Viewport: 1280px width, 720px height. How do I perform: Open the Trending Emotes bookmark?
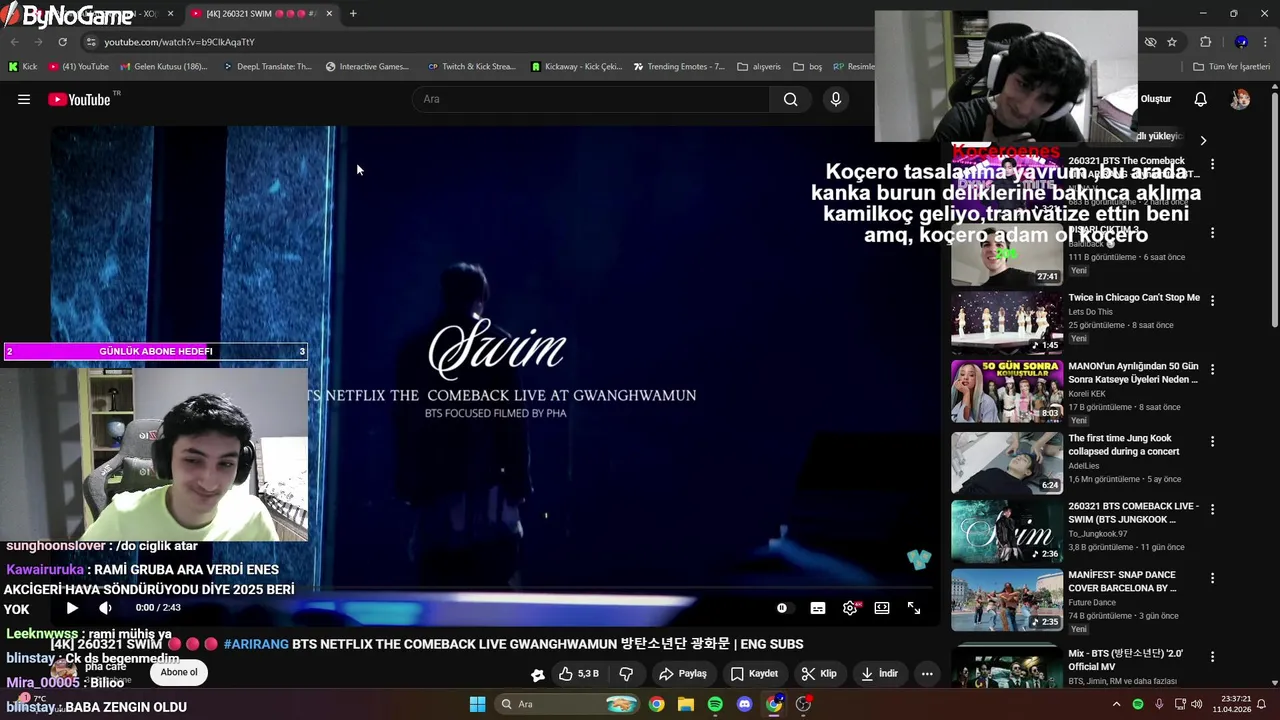(x=679, y=67)
